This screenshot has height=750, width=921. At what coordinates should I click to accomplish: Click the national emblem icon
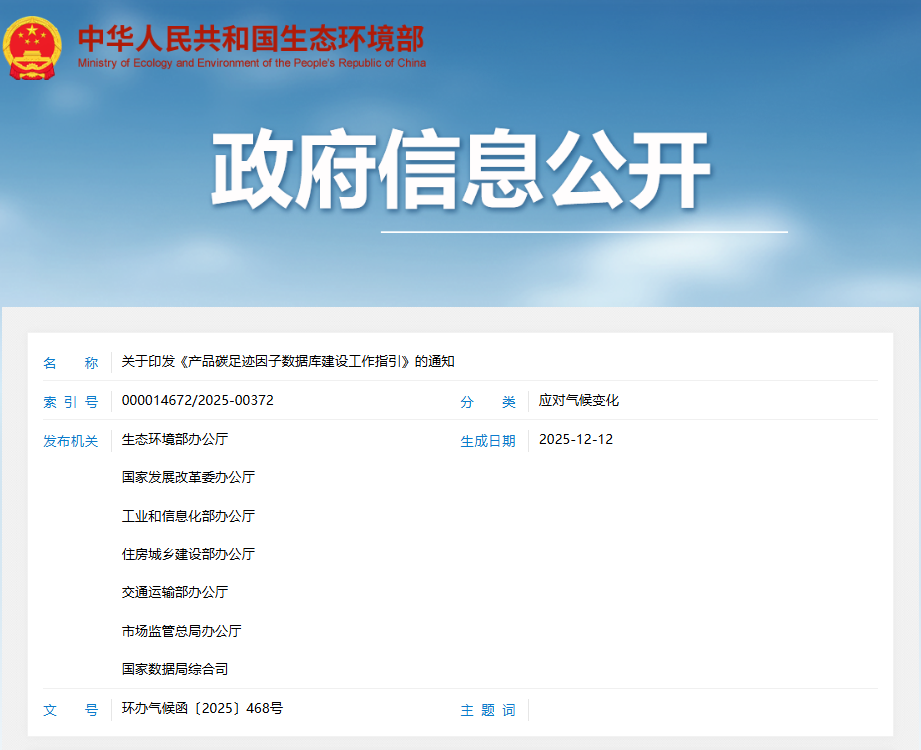30,44
